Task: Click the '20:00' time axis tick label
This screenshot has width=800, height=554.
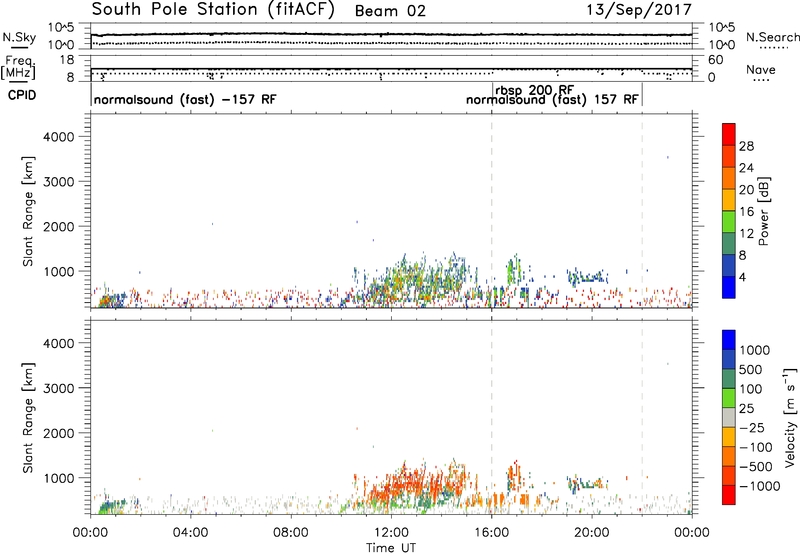Action: tap(592, 533)
